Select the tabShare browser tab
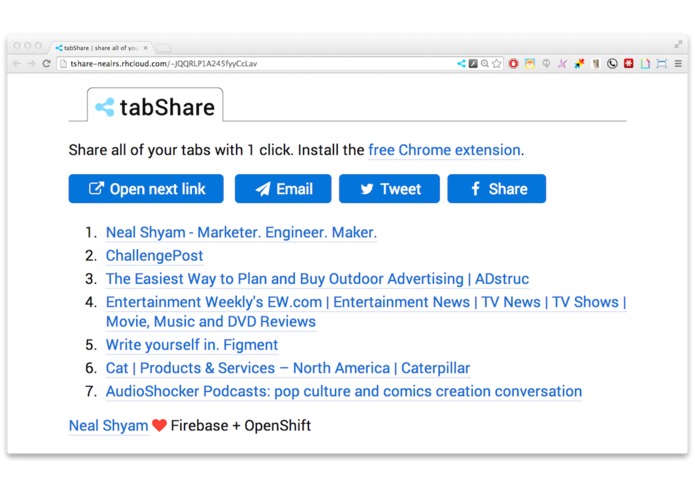The image size is (695, 494). pos(101,47)
